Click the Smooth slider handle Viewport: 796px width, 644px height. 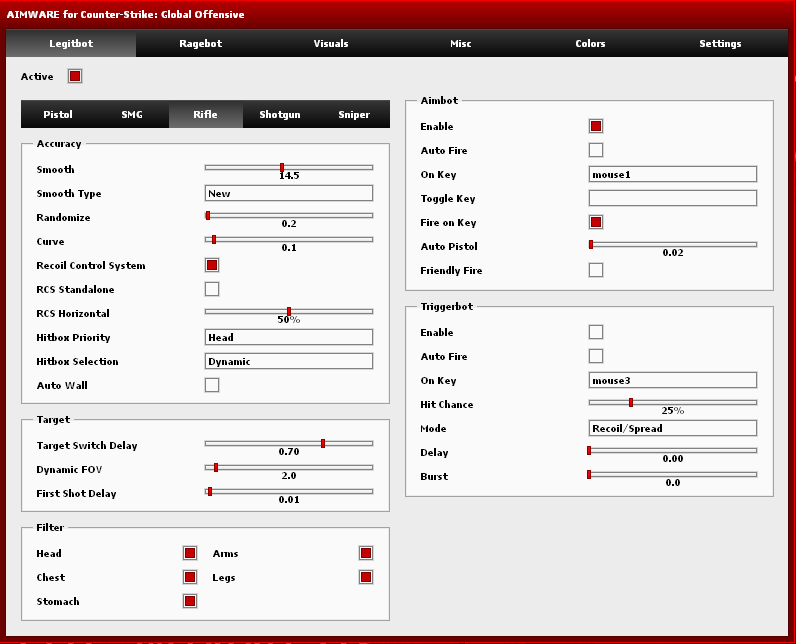282,168
